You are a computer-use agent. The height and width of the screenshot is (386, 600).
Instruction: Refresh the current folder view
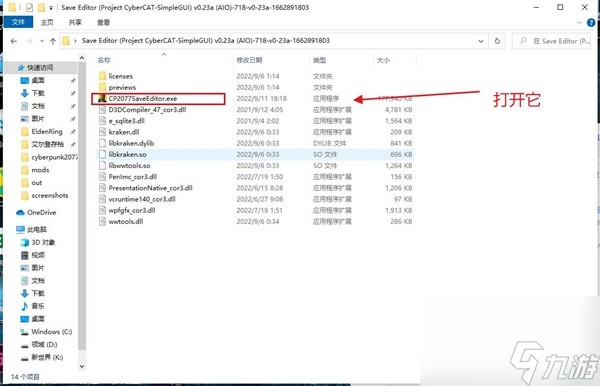497,41
